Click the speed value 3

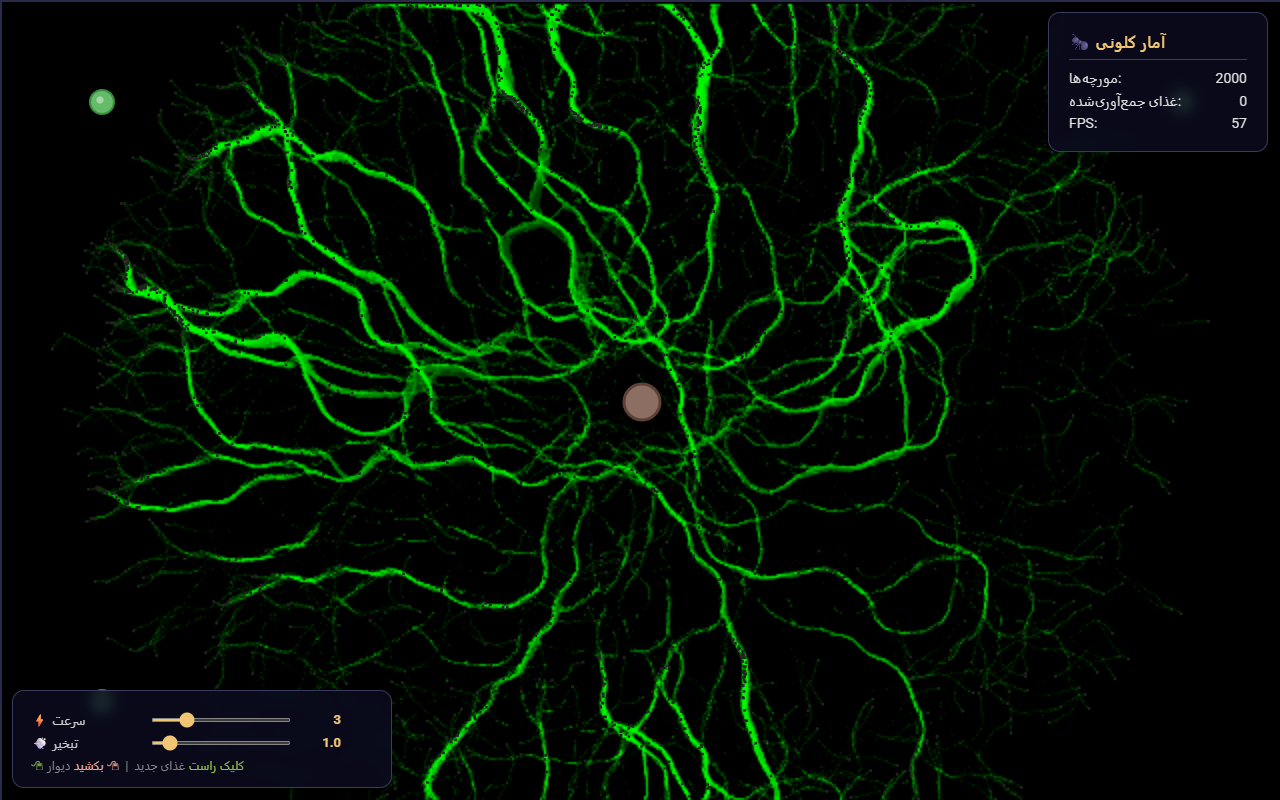point(337,720)
